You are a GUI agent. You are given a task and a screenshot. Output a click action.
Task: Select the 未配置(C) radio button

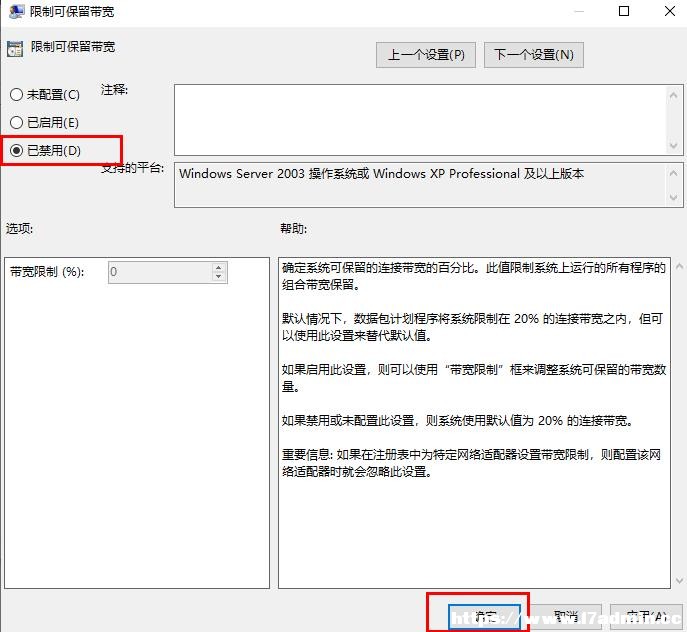(45, 95)
